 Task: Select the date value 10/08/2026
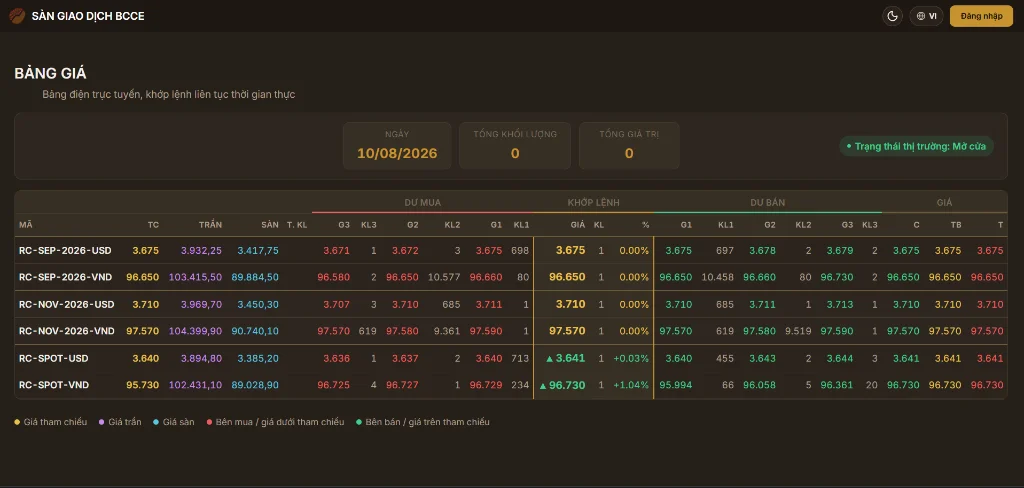(x=397, y=154)
